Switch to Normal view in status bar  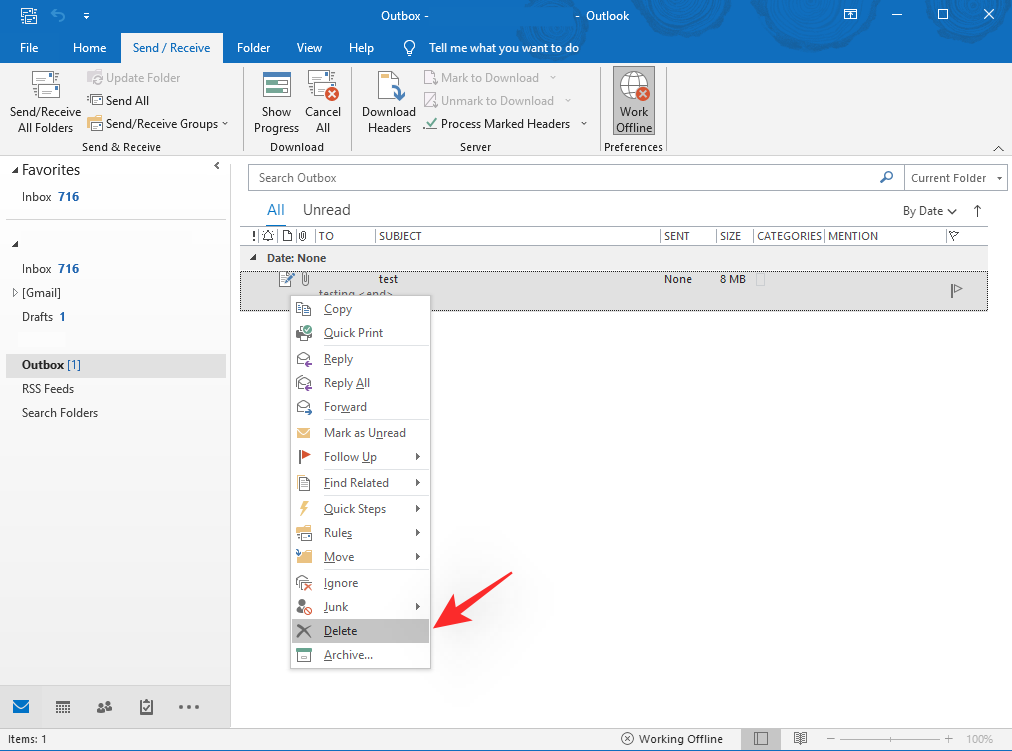click(761, 739)
